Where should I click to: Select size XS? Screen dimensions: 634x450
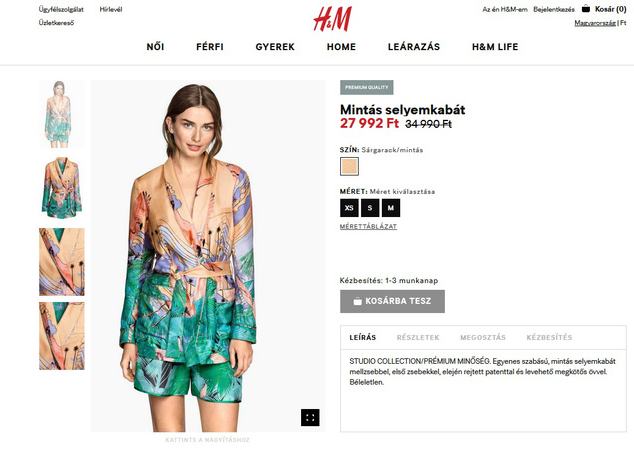click(349, 208)
